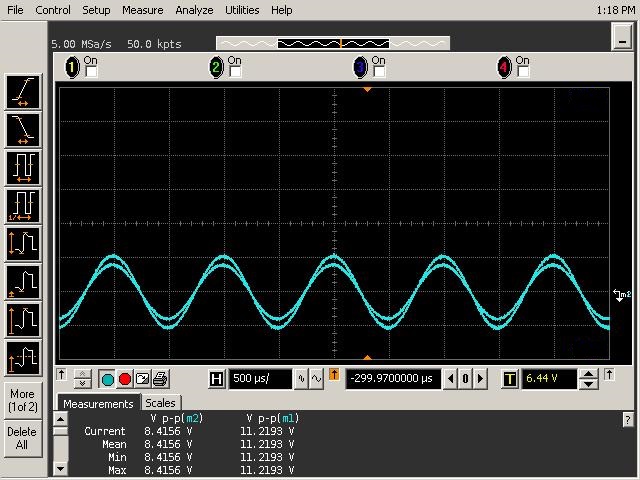Click the waveform clear display icon
This screenshot has height=480, width=640.
point(142,379)
